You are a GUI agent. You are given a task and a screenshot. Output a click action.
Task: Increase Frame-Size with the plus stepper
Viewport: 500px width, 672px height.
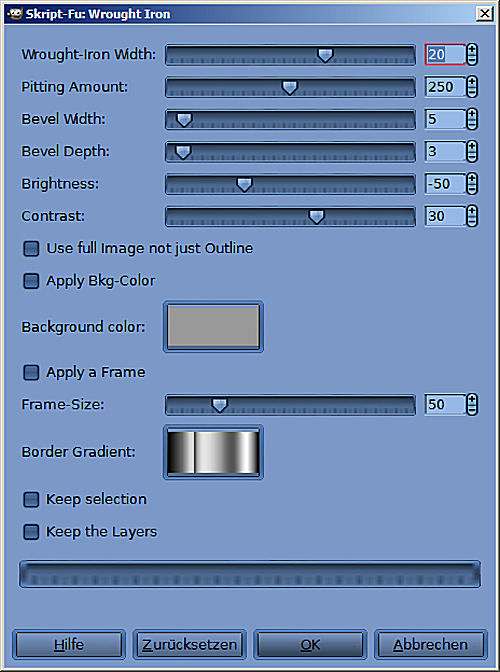tap(472, 399)
